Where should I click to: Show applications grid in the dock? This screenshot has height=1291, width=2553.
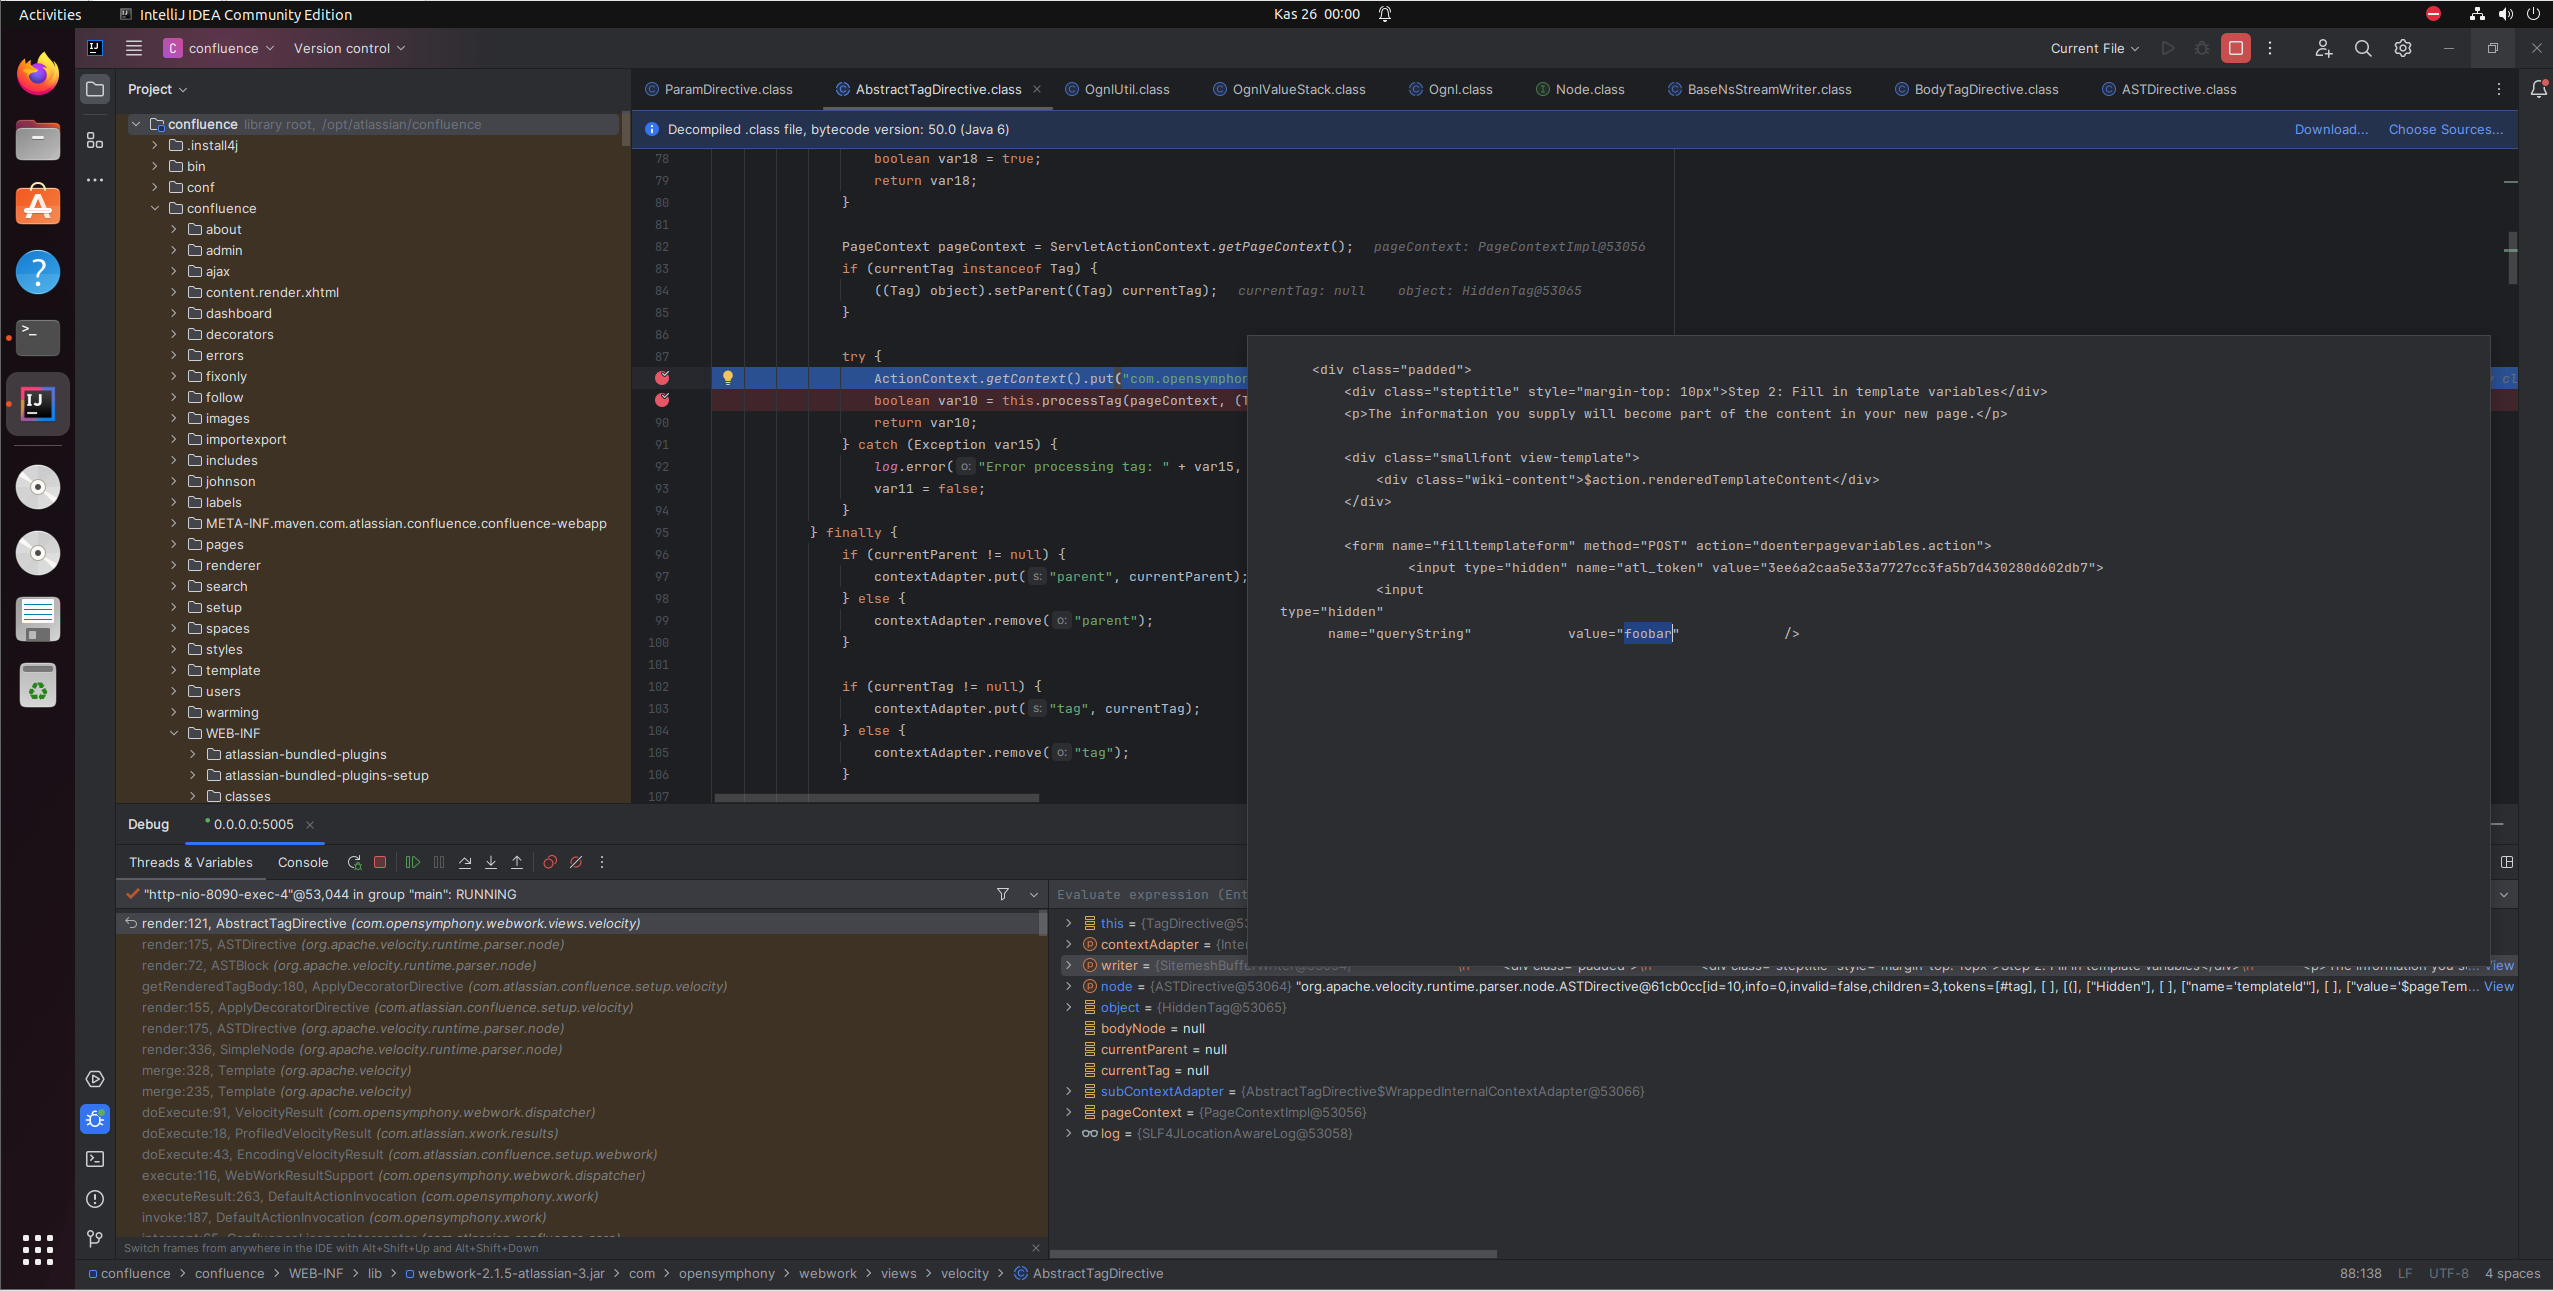38,1249
